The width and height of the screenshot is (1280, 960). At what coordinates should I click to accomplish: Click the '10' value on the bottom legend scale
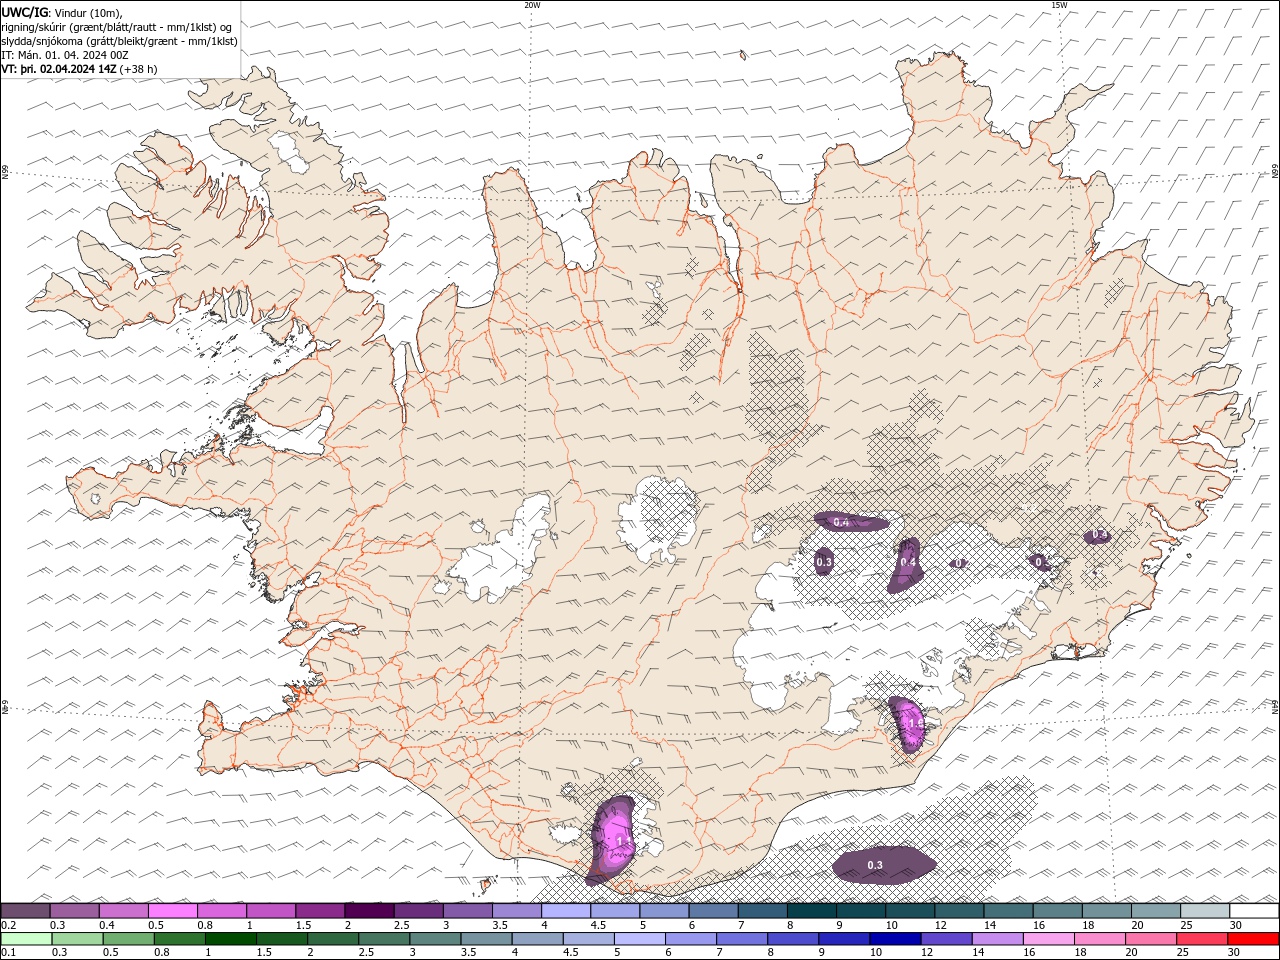coord(875,953)
